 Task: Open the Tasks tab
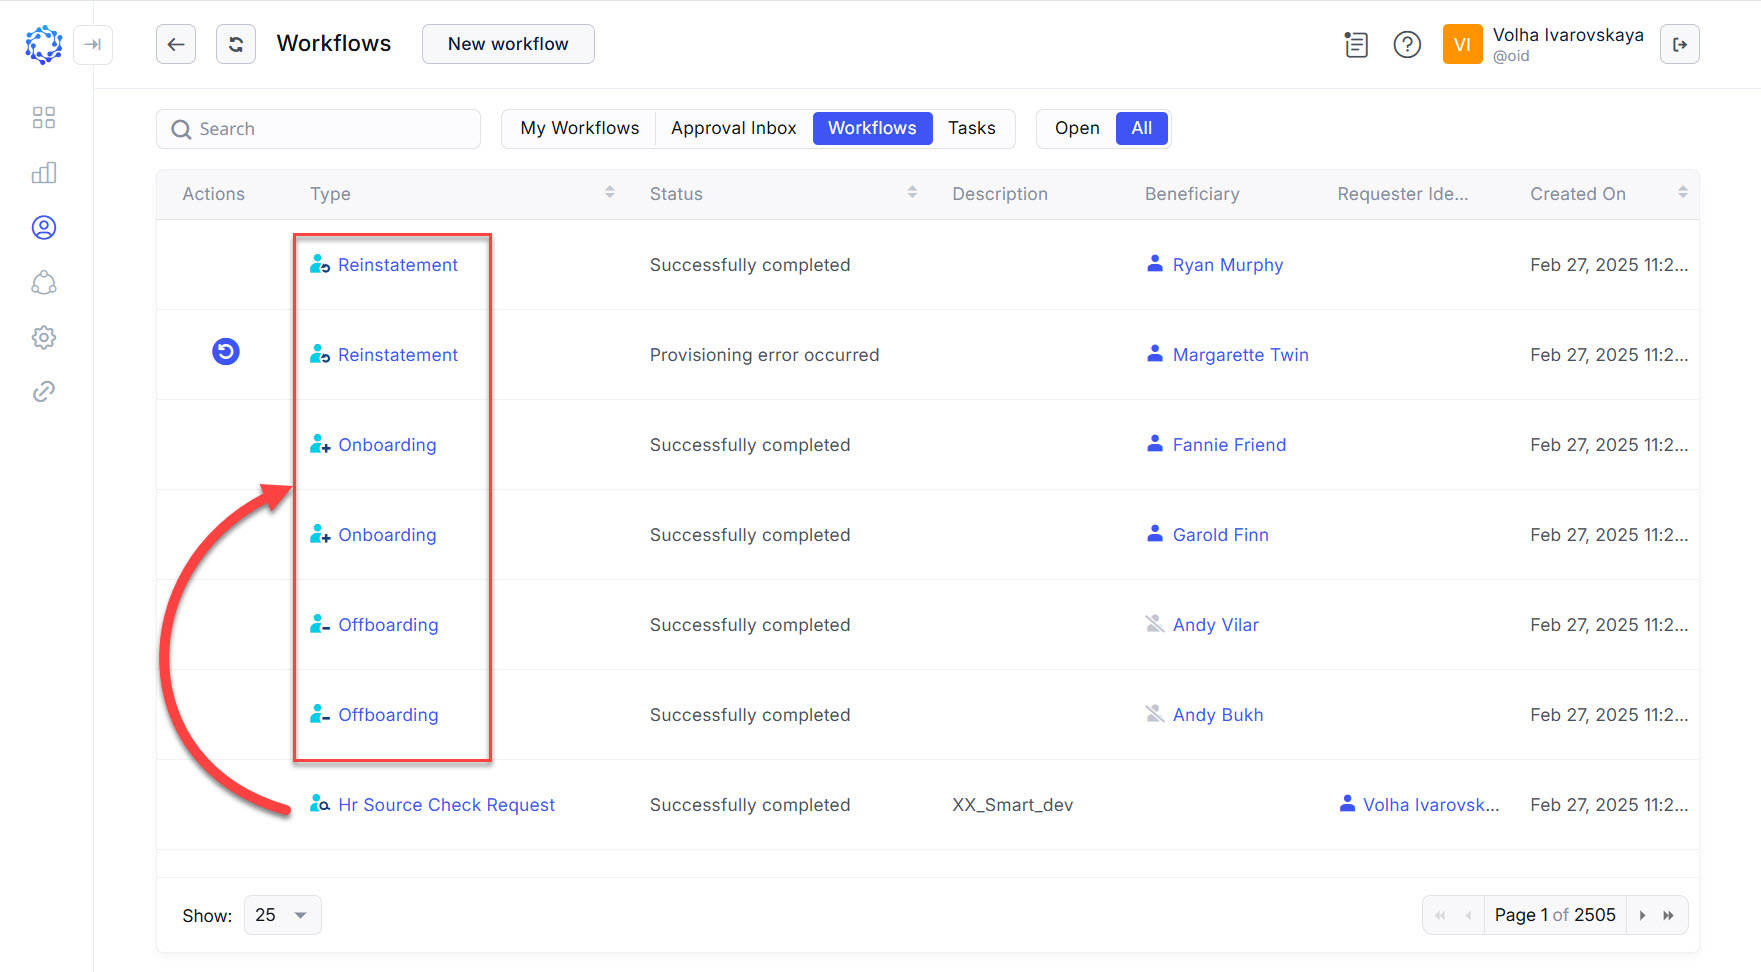click(971, 128)
